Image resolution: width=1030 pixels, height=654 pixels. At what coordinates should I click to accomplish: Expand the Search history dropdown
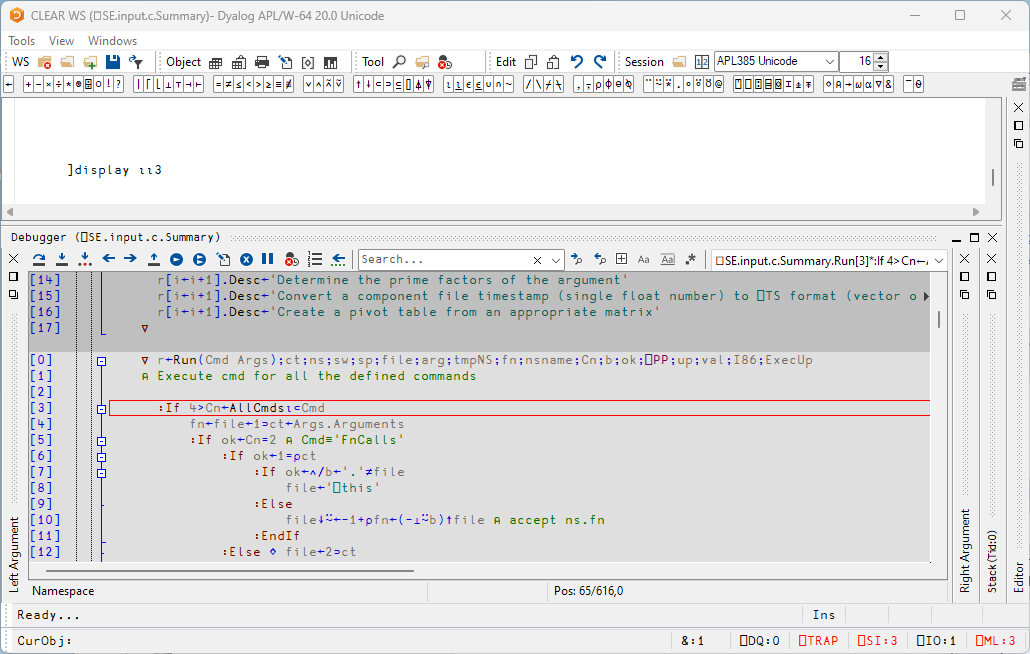tap(556, 259)
